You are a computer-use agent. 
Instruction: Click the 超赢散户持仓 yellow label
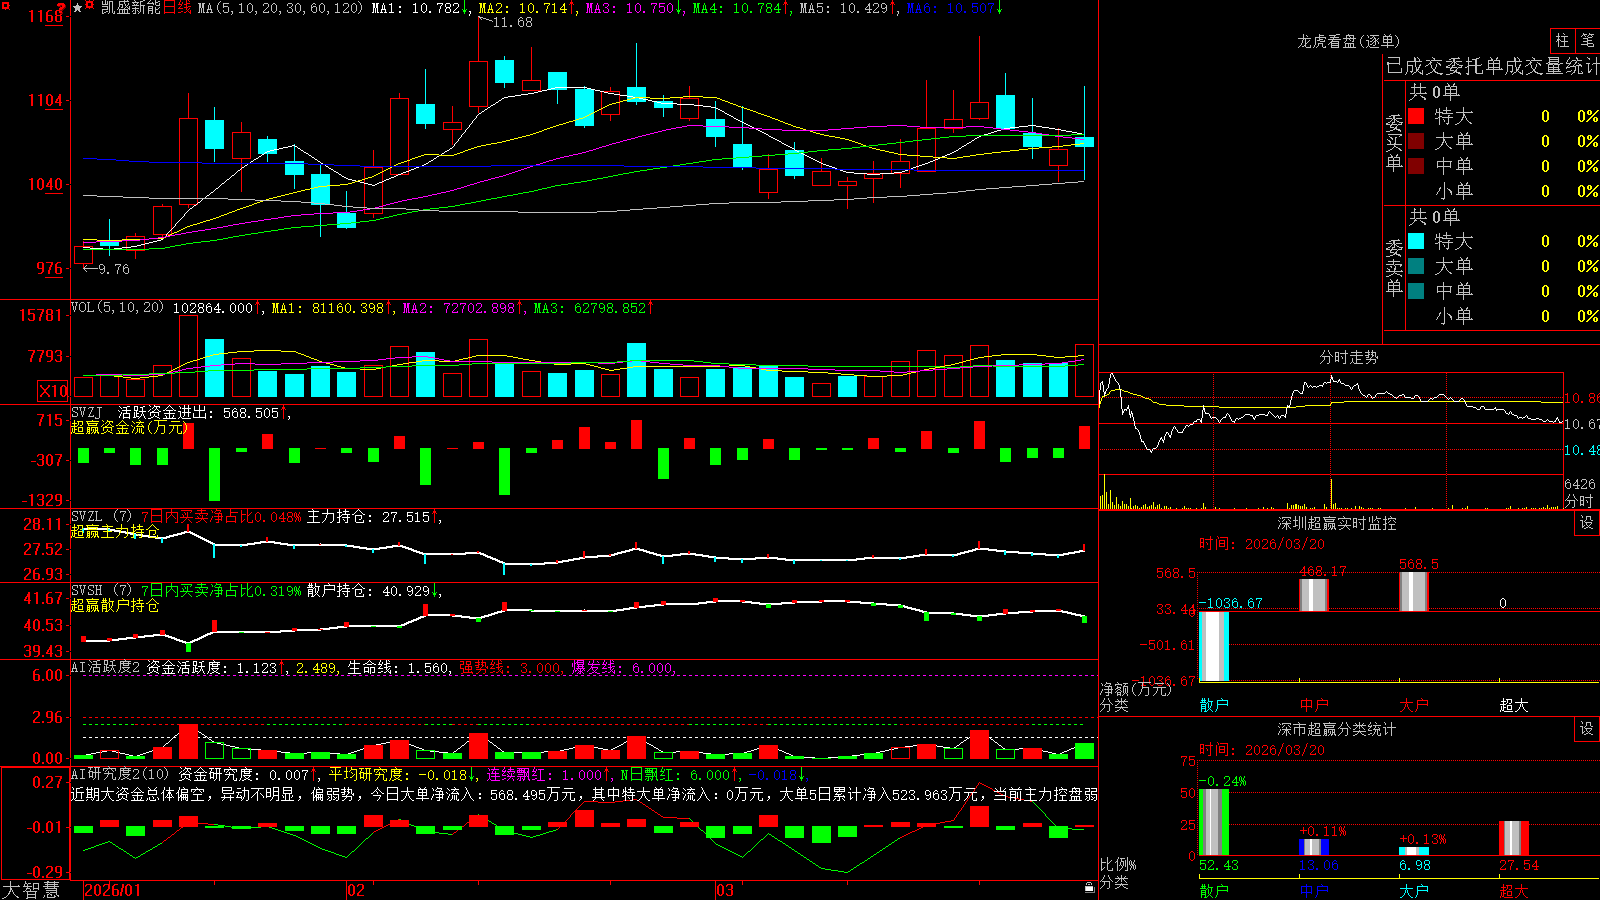(115, 605)
